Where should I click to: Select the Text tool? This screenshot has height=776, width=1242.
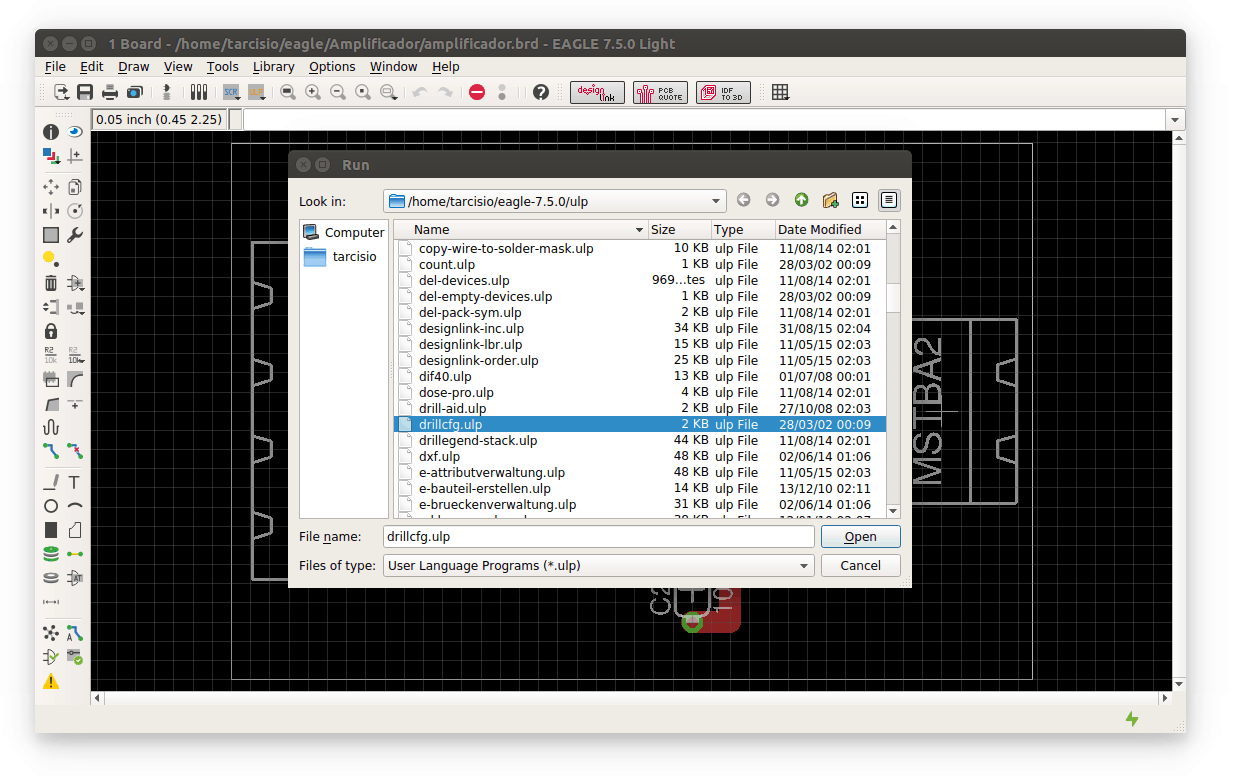pyautogui.click(x=75, y=482)
